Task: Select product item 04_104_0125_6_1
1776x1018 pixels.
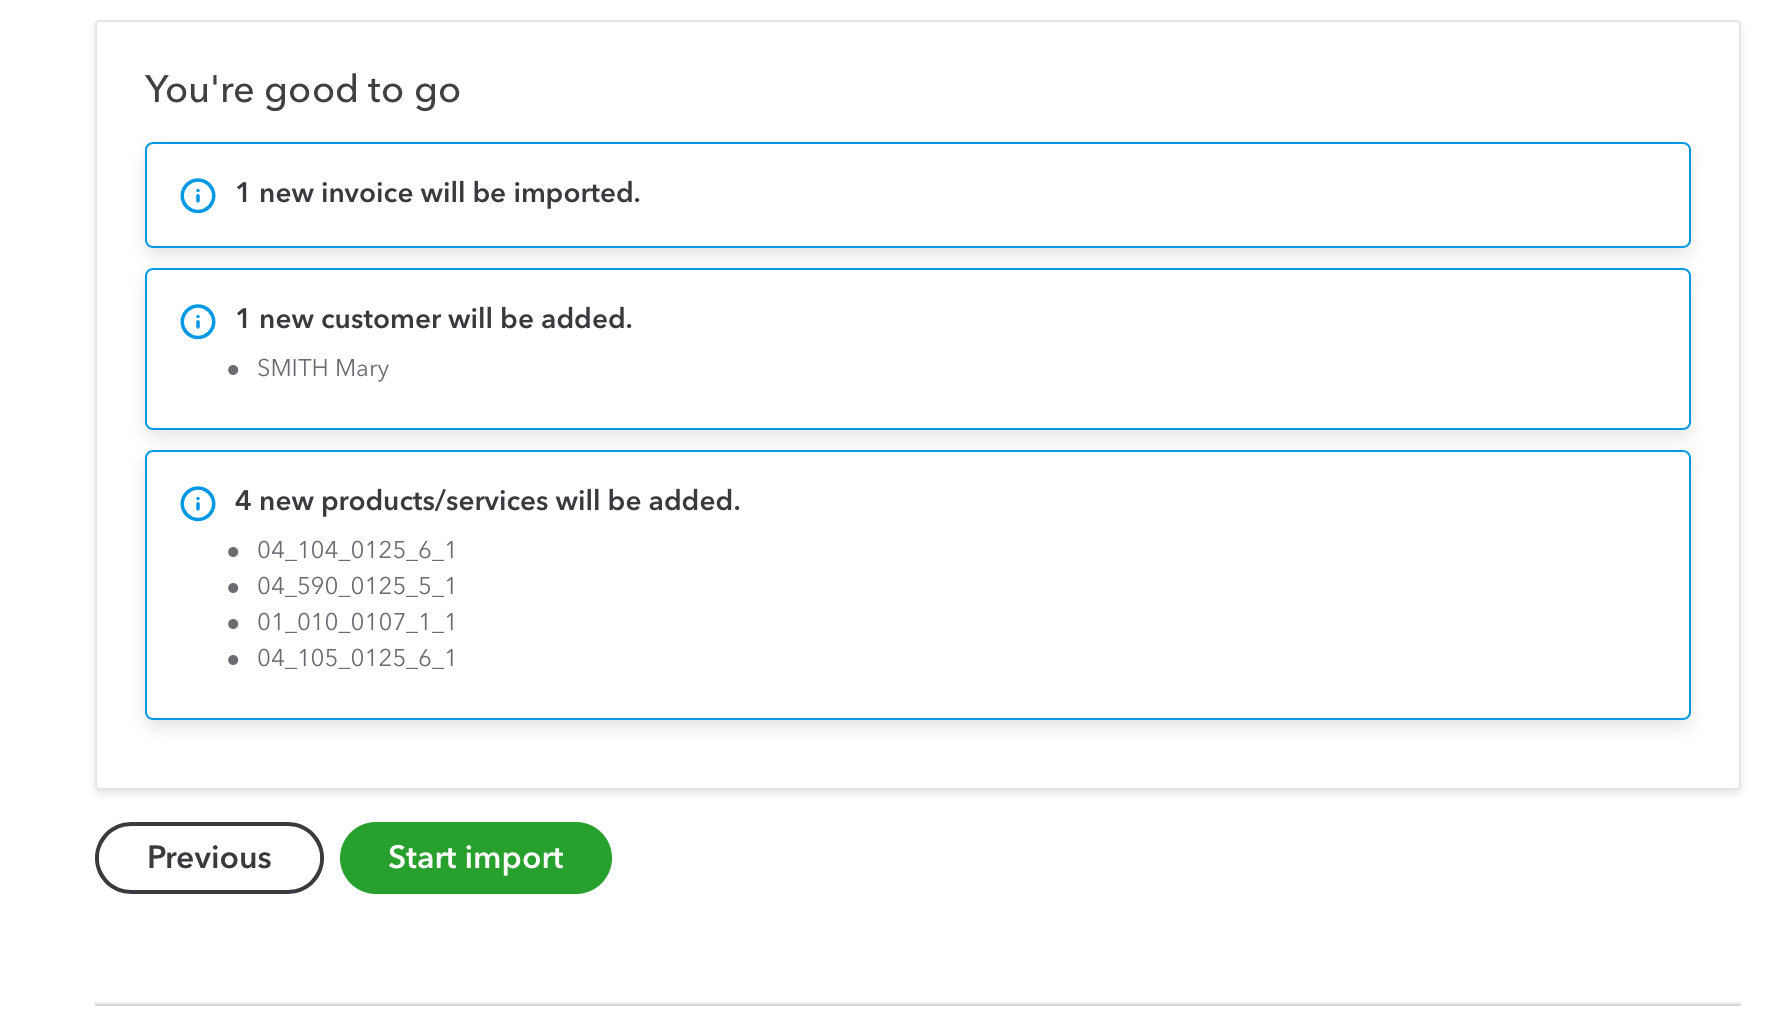Action: point(356,551)
